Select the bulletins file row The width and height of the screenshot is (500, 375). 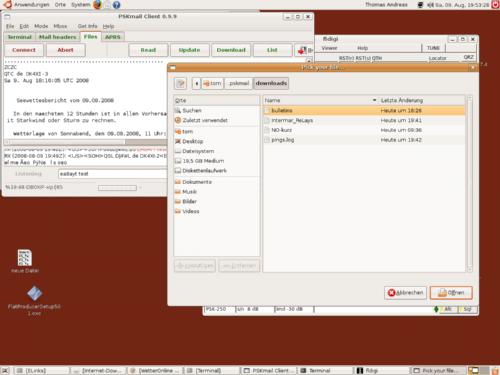click(364, 110)
